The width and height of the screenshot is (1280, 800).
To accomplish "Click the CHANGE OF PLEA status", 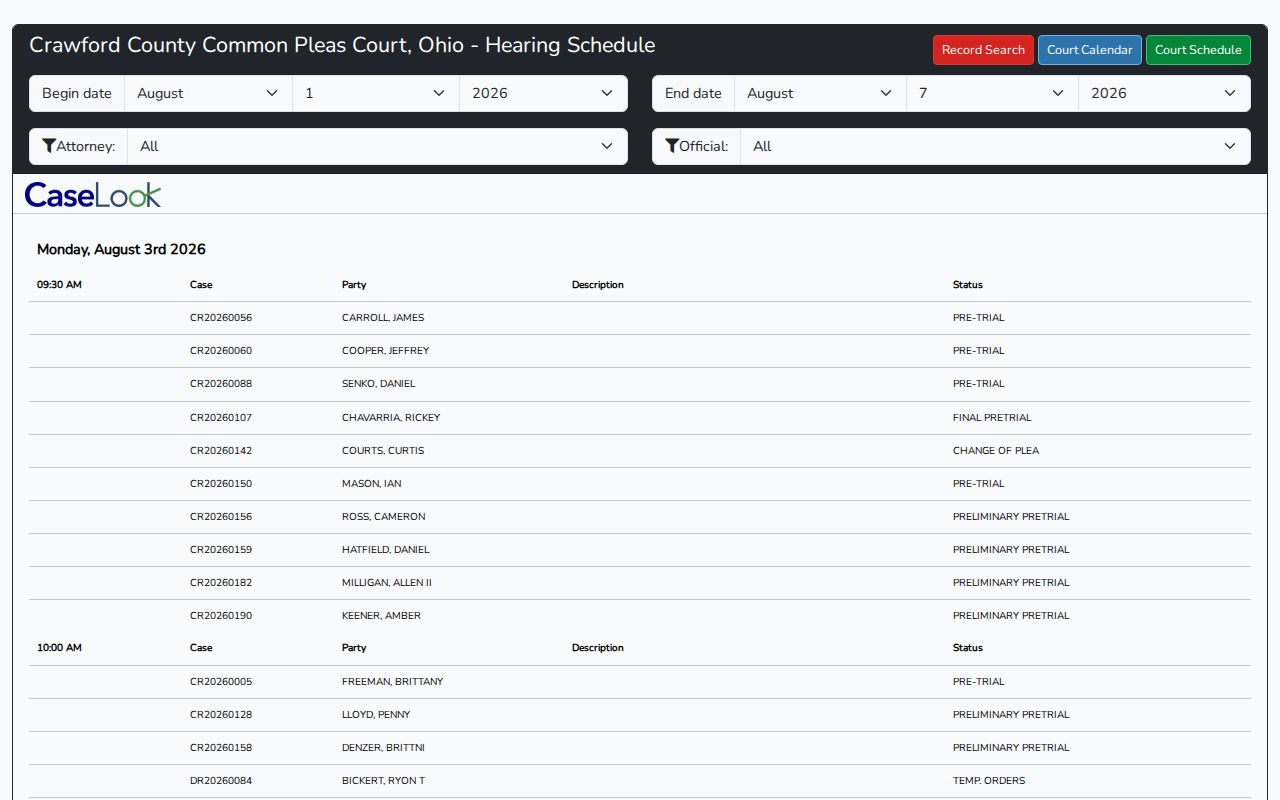I will (x=996, y=451).
